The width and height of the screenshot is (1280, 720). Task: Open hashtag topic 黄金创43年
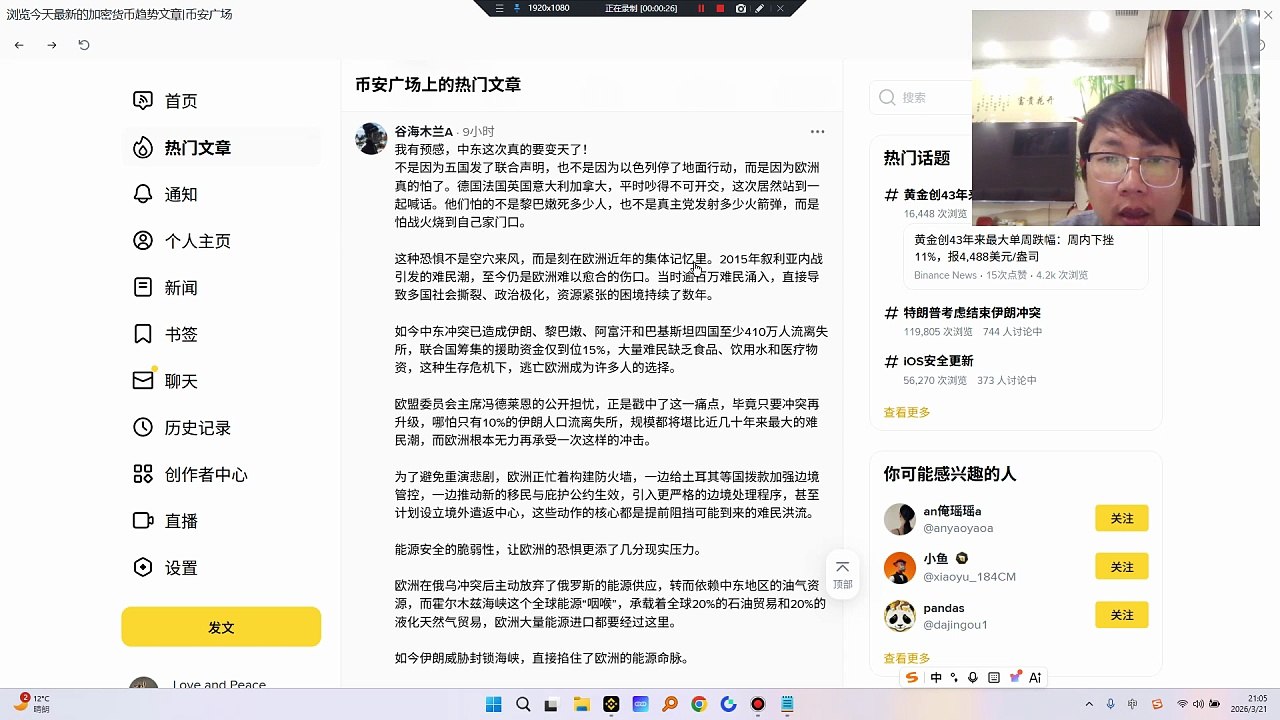[x=937, y=195]
